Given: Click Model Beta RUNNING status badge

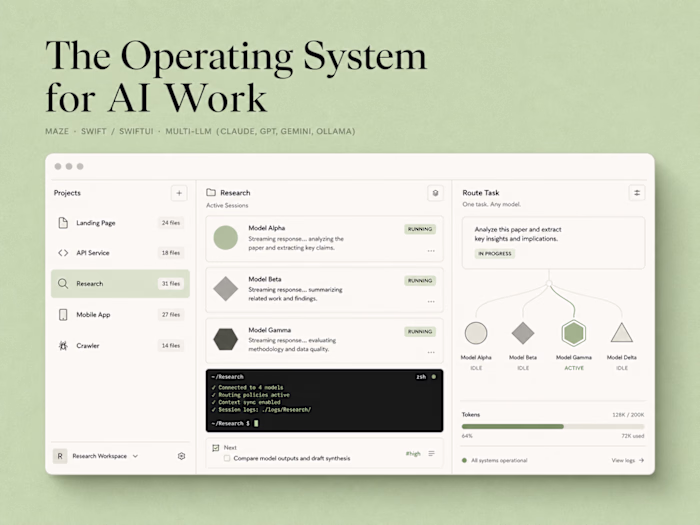Looking at the screenshot, I should click(420, 280).
